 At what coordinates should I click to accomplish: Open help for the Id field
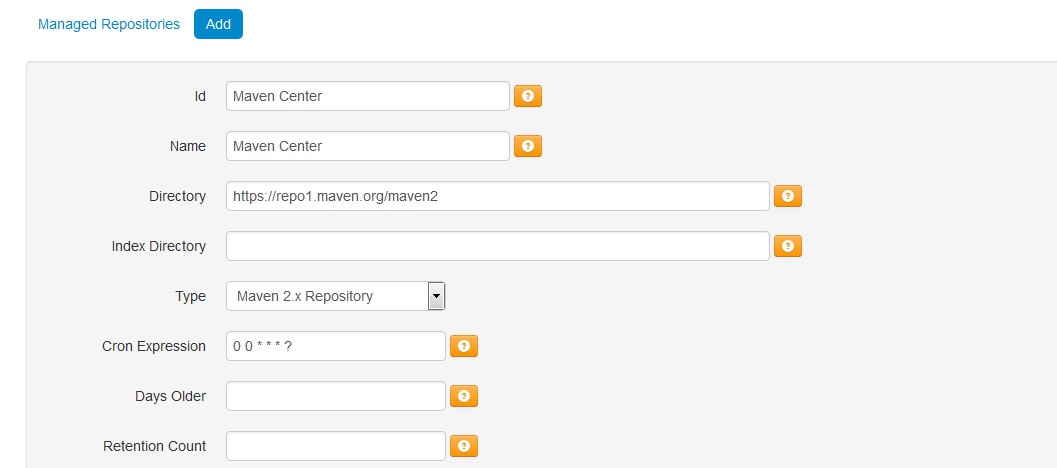(528, 96)
